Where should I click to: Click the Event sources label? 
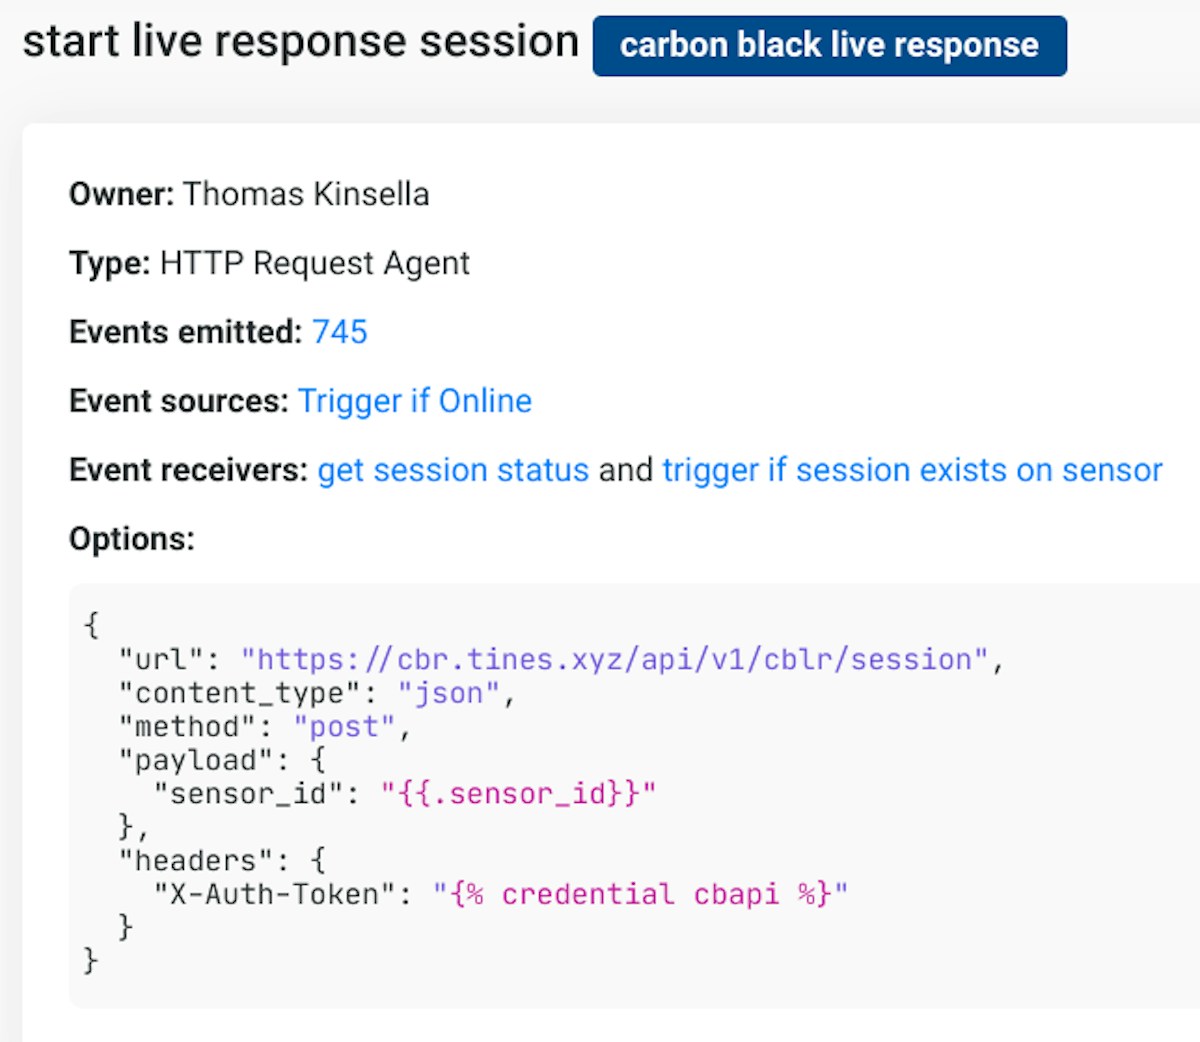[x=179, y=401]
